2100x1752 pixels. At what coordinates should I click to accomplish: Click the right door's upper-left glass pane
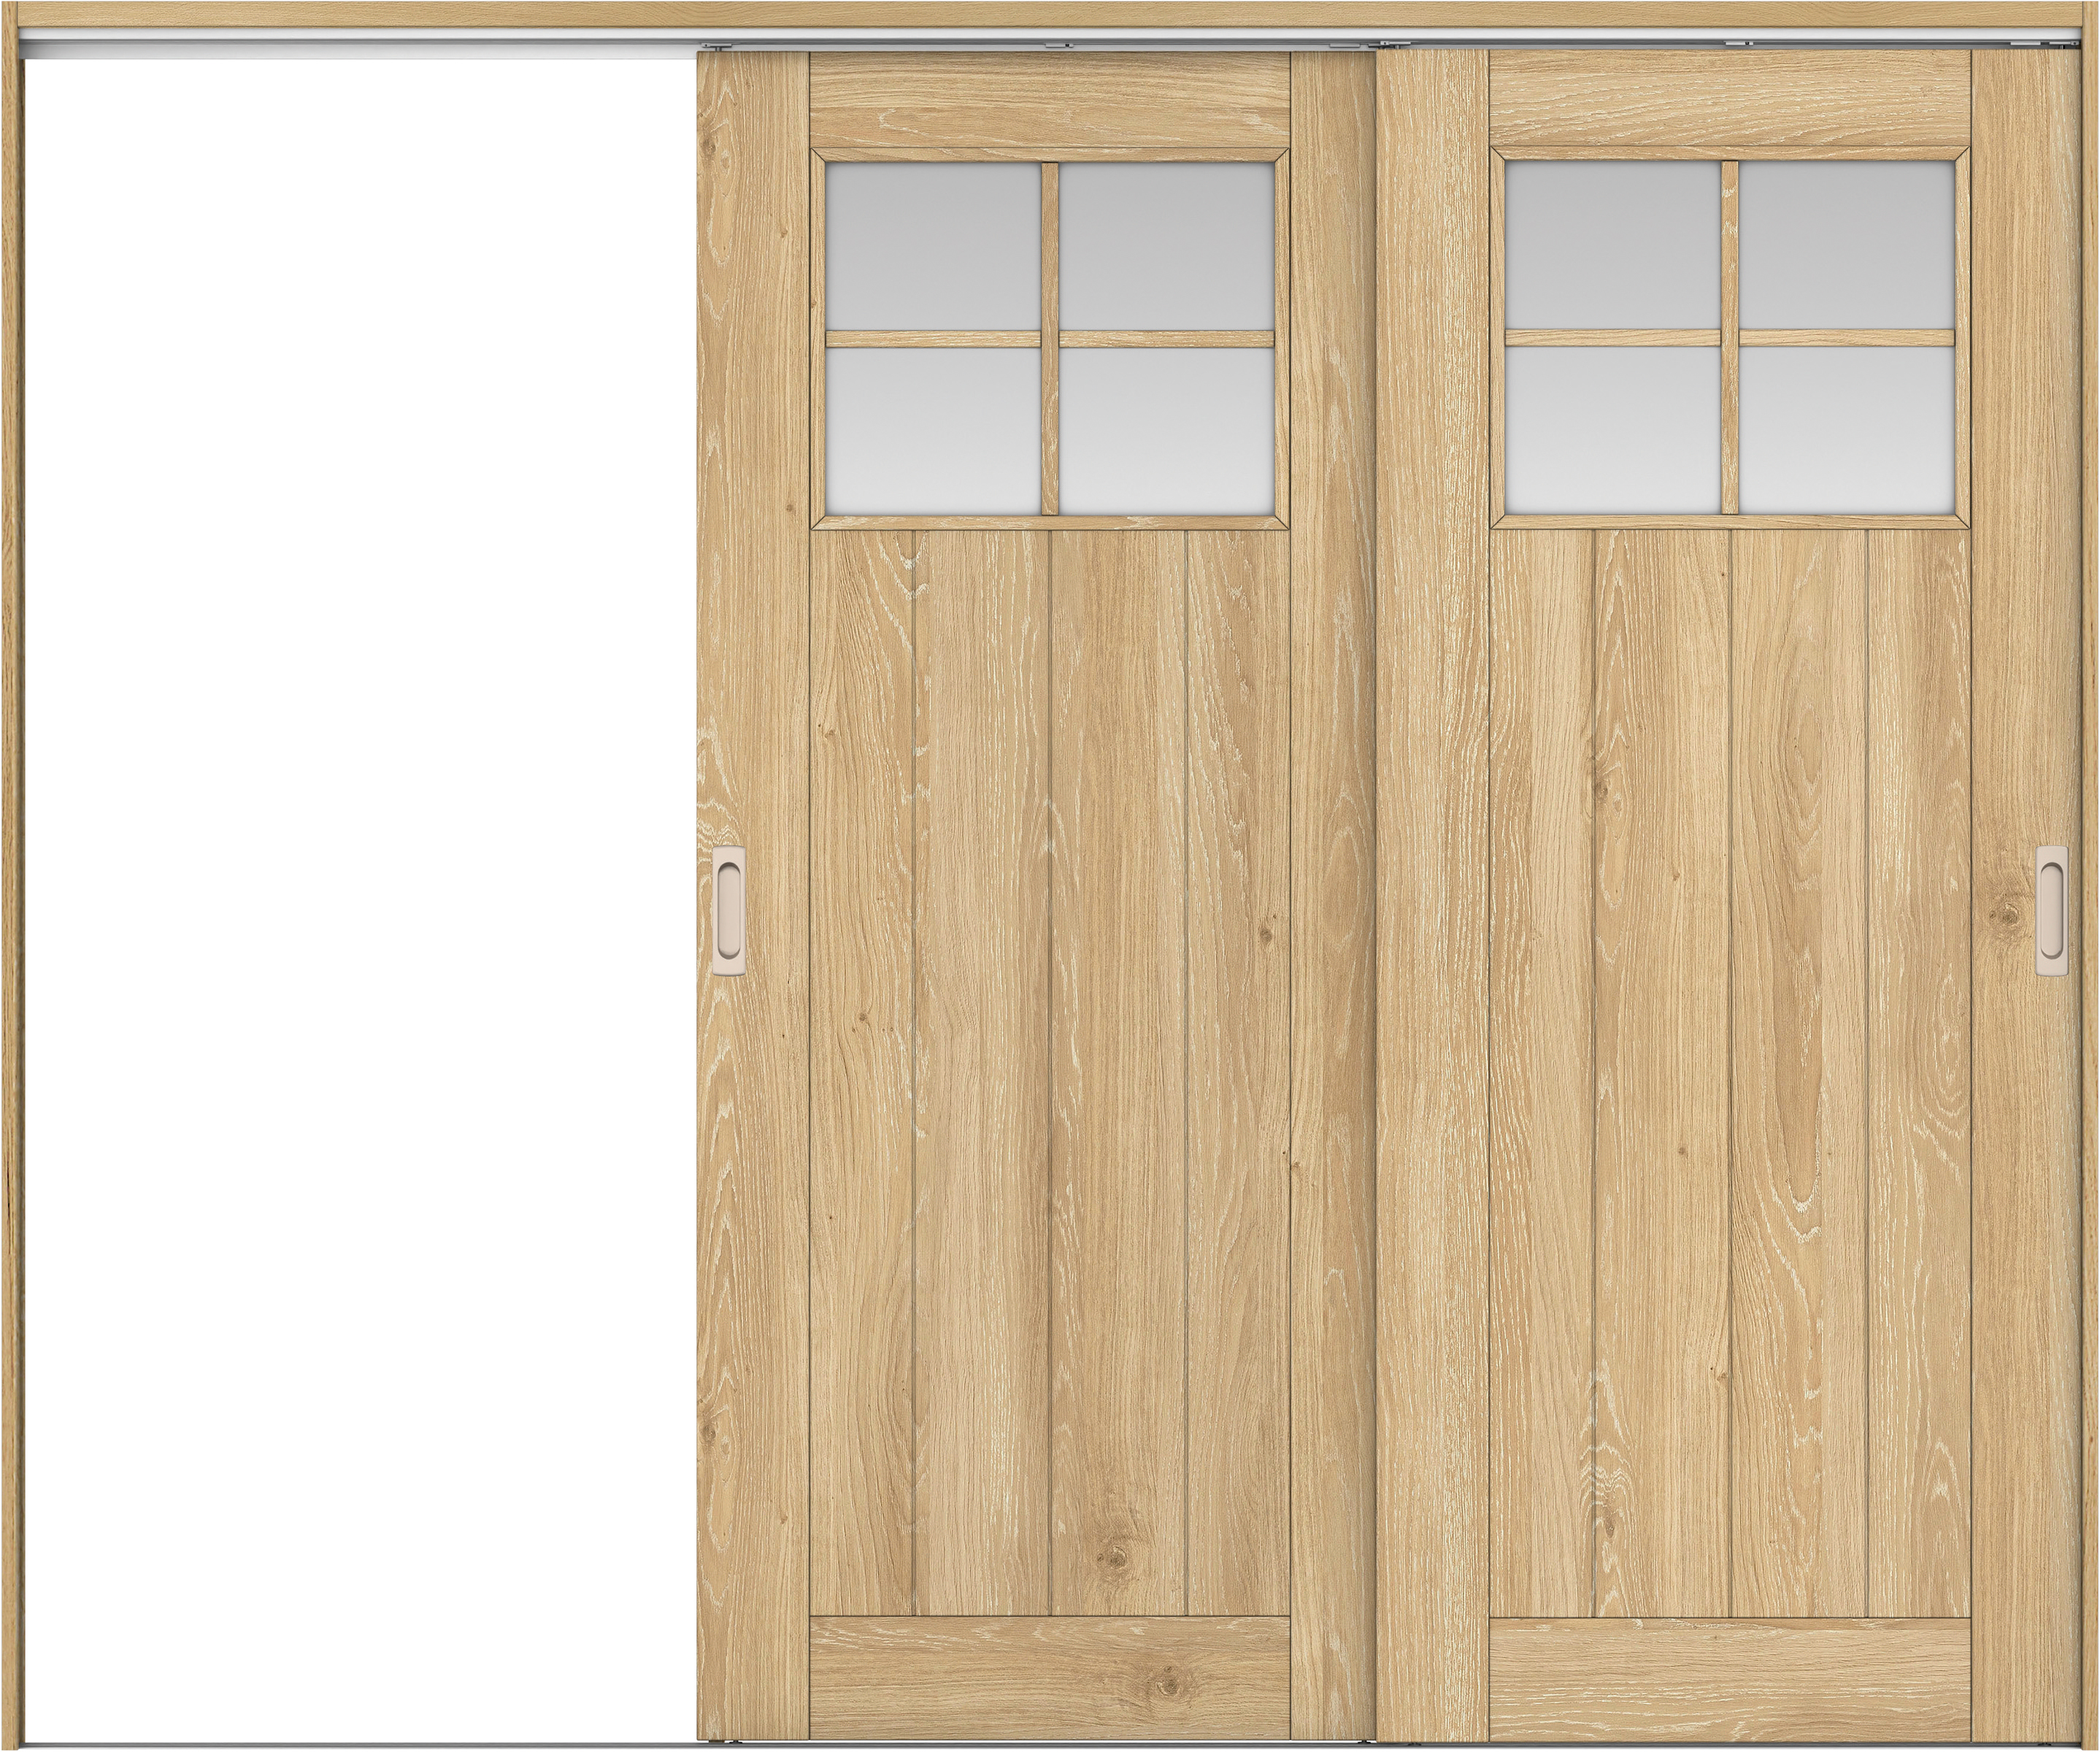click(x=1612, y=245)
